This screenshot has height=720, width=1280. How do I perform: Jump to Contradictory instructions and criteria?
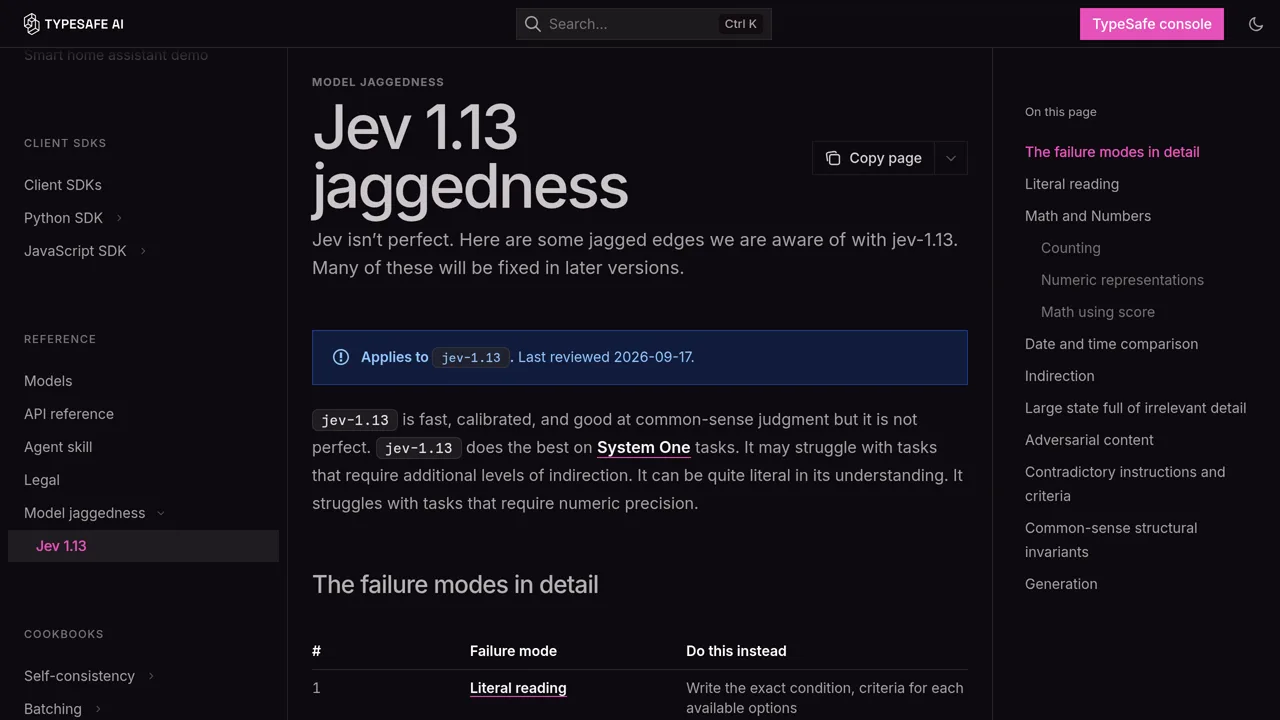tap(1125, 484)
